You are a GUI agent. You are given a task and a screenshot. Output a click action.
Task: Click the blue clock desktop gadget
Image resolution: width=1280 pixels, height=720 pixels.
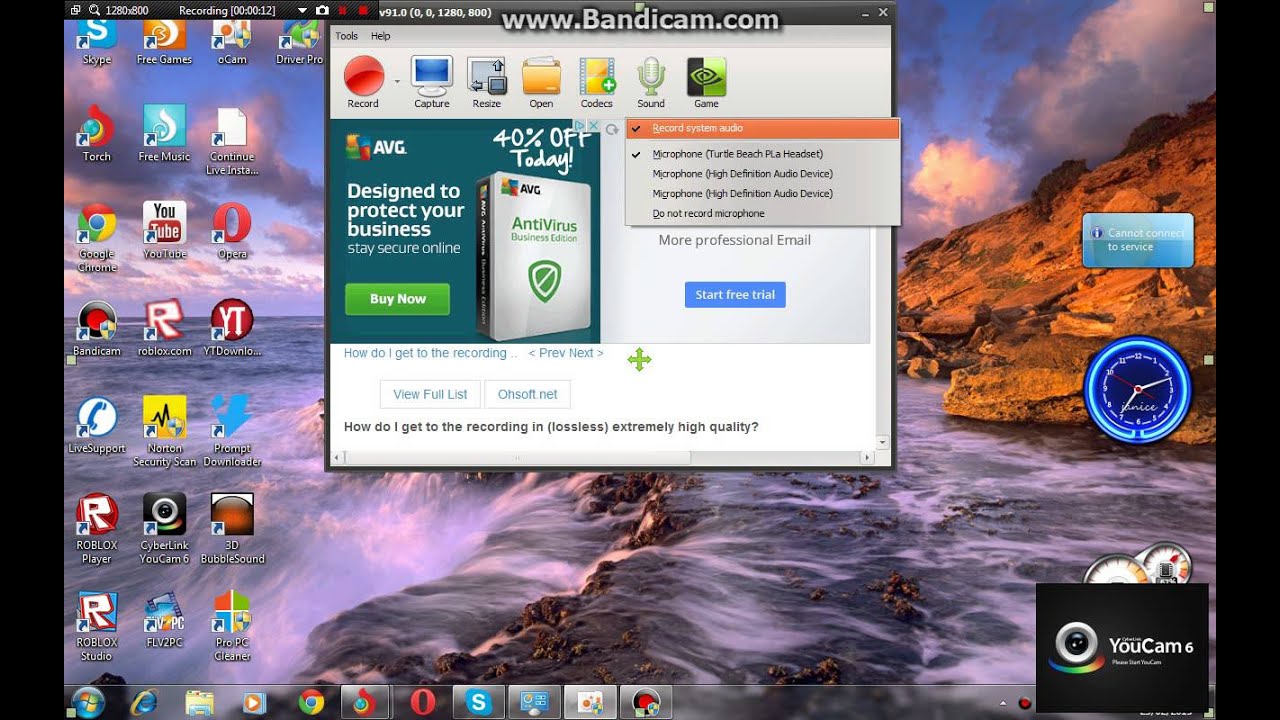click(1138, 389)
